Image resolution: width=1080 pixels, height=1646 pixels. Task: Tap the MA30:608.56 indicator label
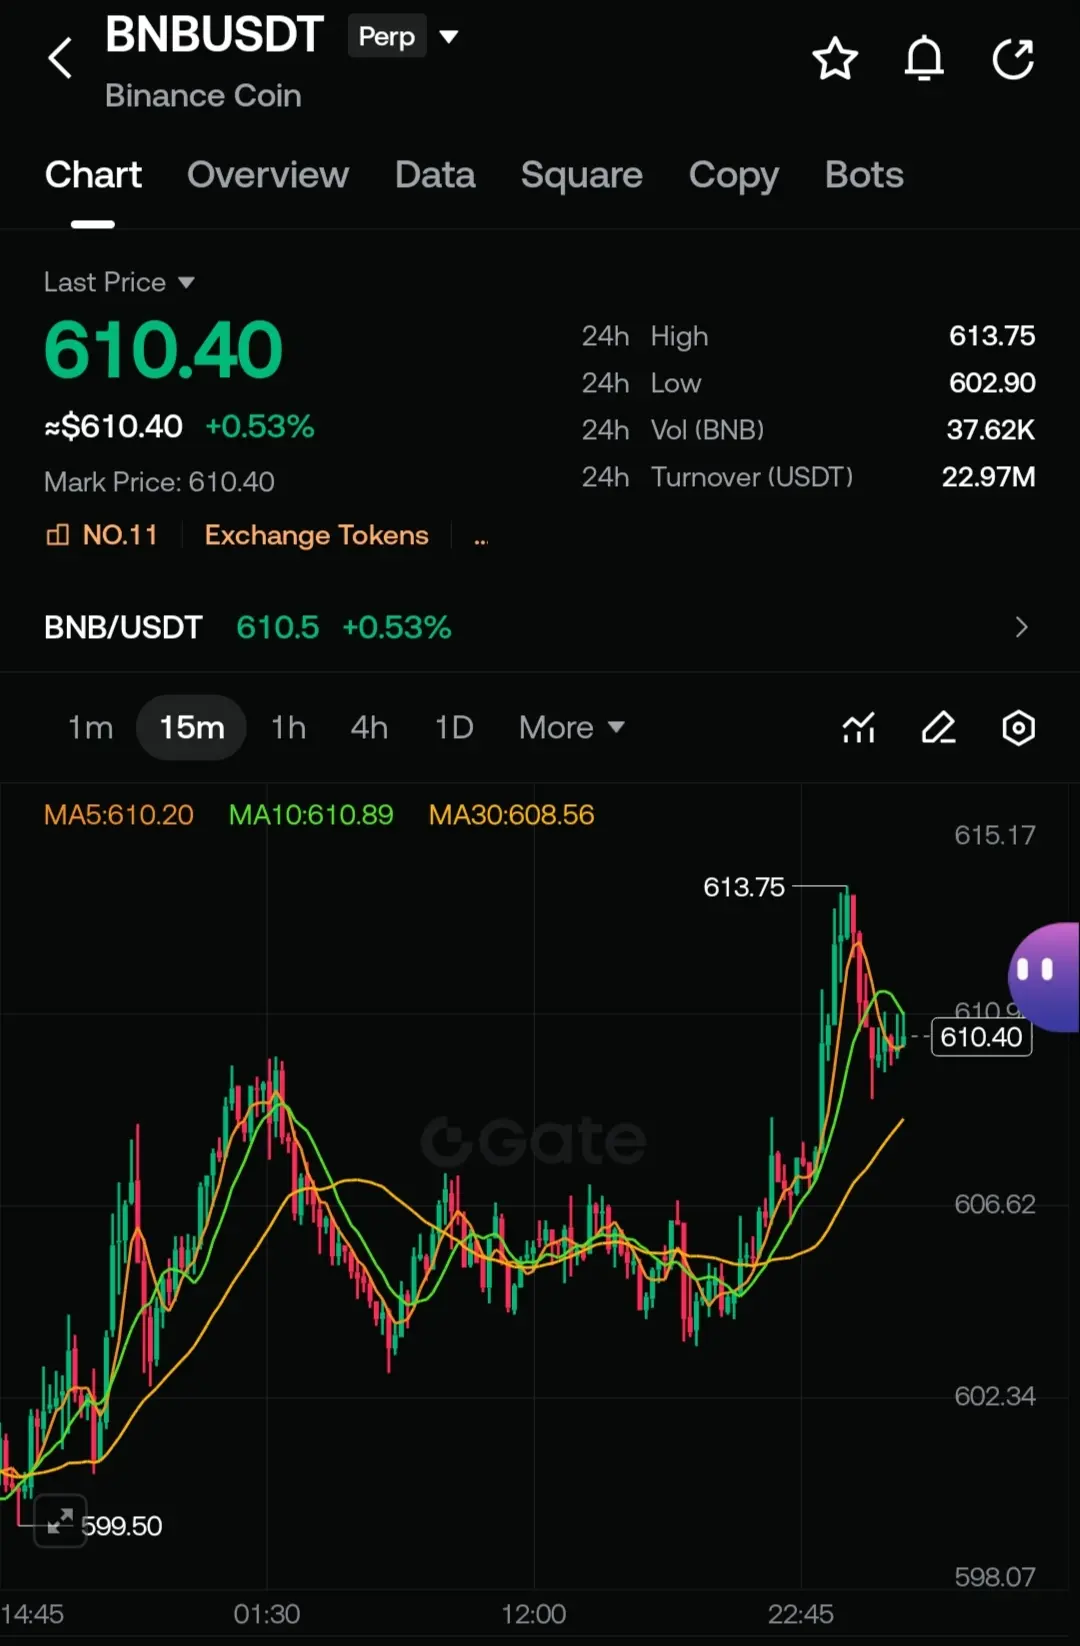click(x=511, y=815)
